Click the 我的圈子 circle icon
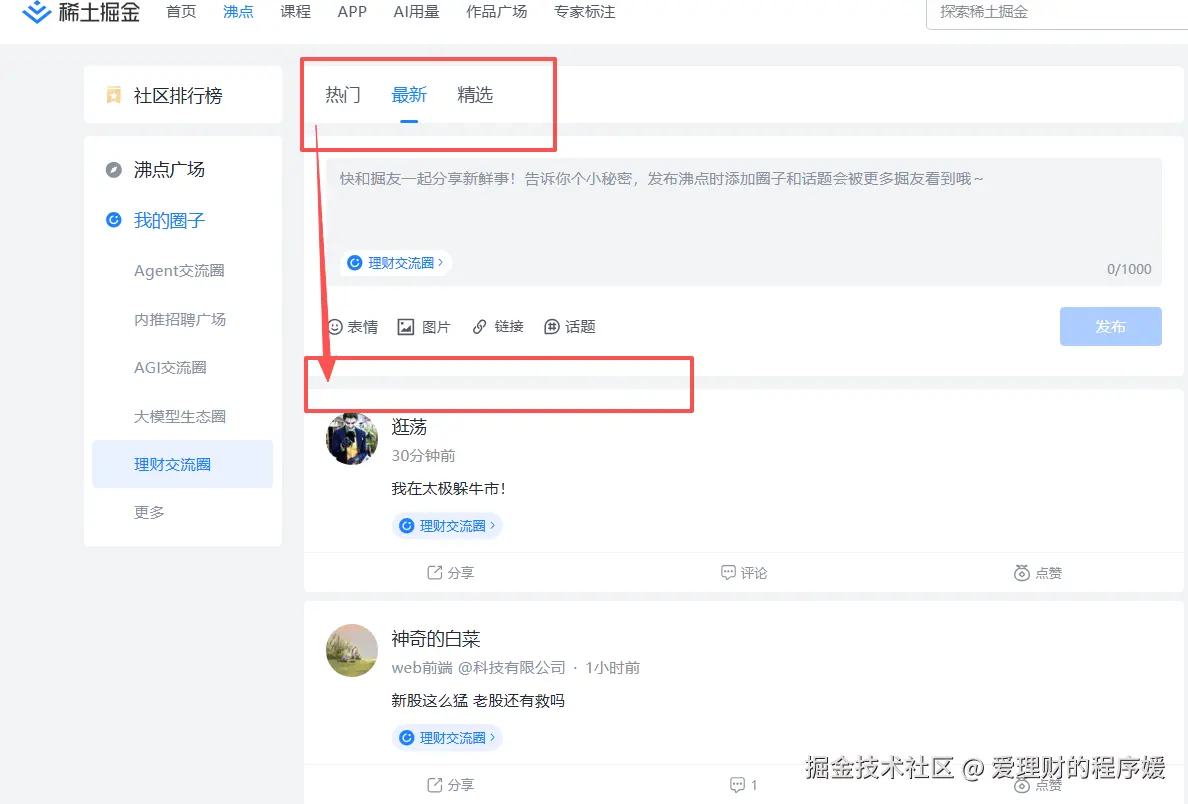 point(114,221)
